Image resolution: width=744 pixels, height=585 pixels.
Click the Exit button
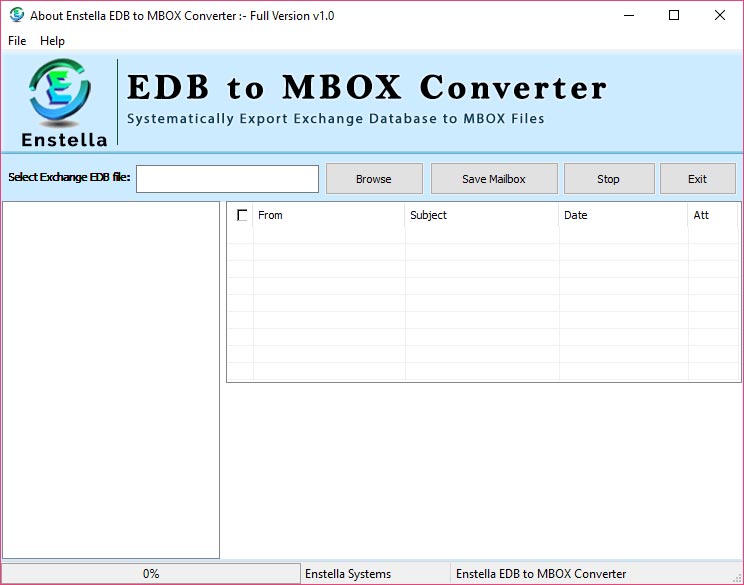coord(697,179)
